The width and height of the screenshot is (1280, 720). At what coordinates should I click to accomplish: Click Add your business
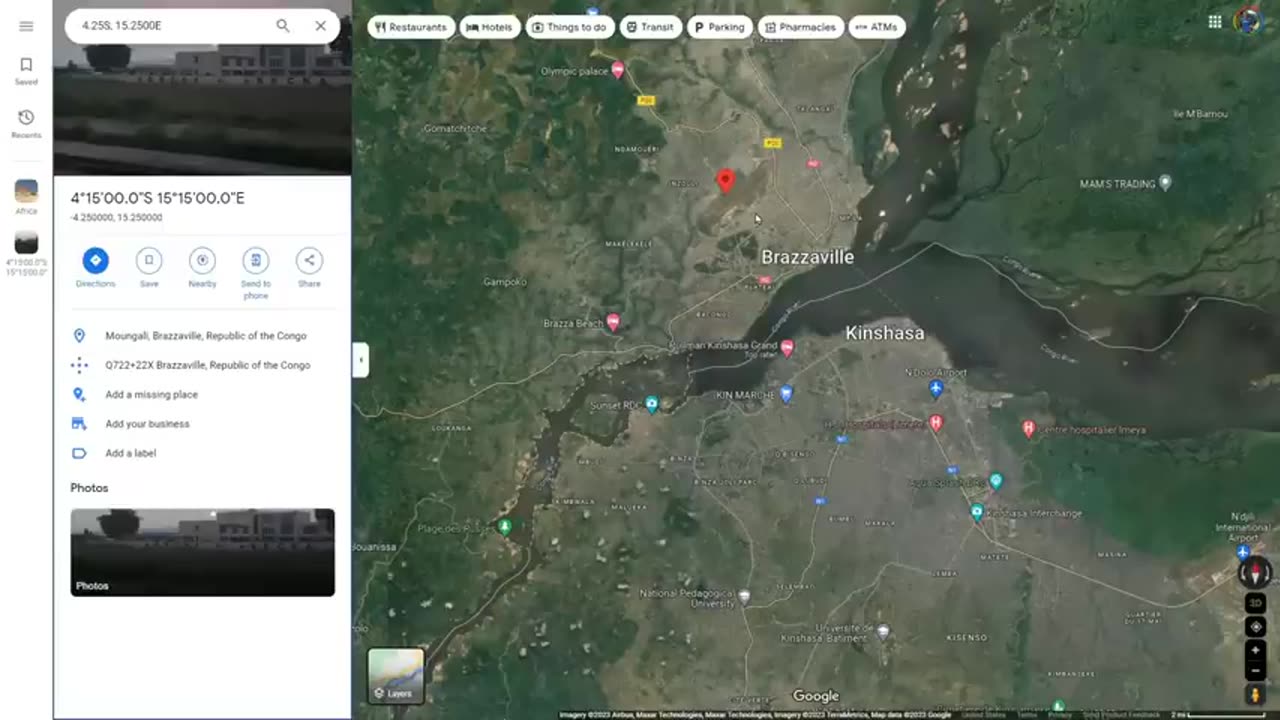click(x=202, y=423)
